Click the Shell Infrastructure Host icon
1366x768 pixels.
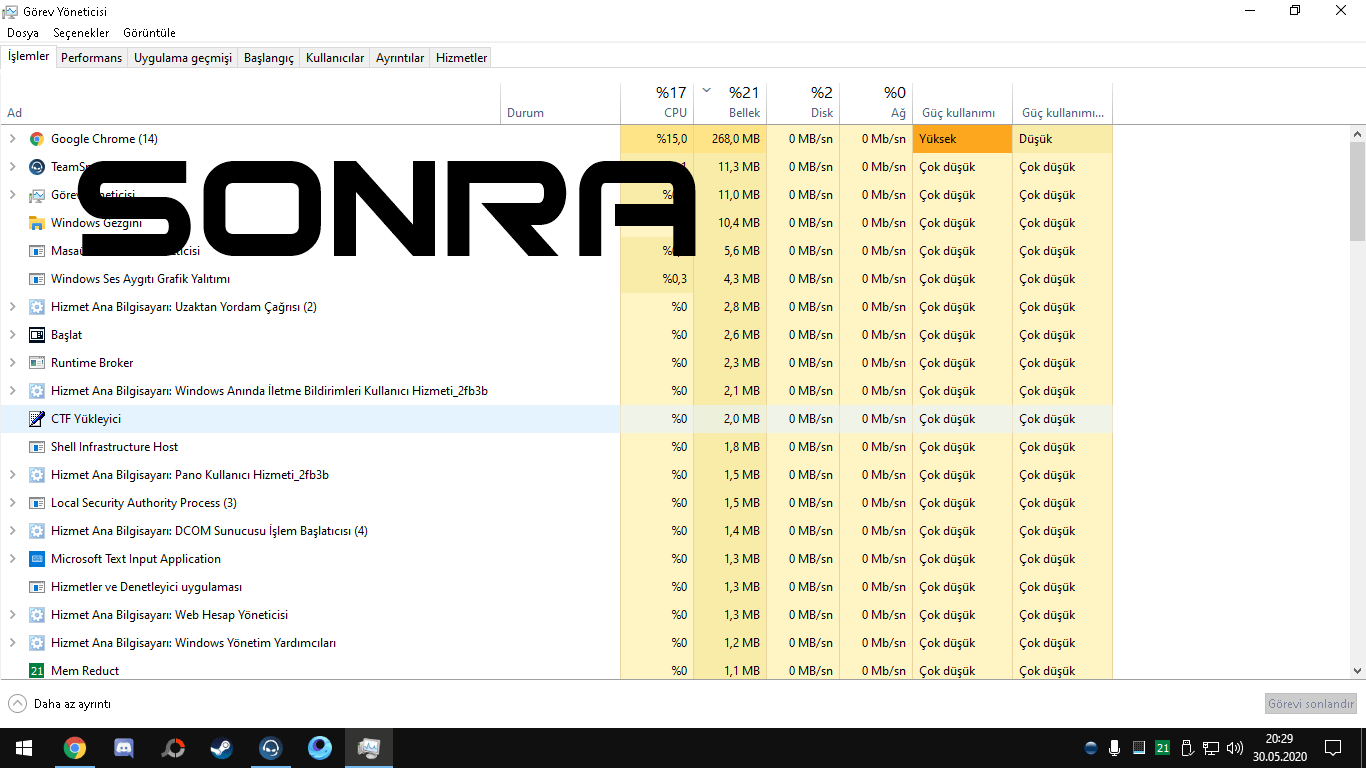pyautogui.click(x=37, y=447)
